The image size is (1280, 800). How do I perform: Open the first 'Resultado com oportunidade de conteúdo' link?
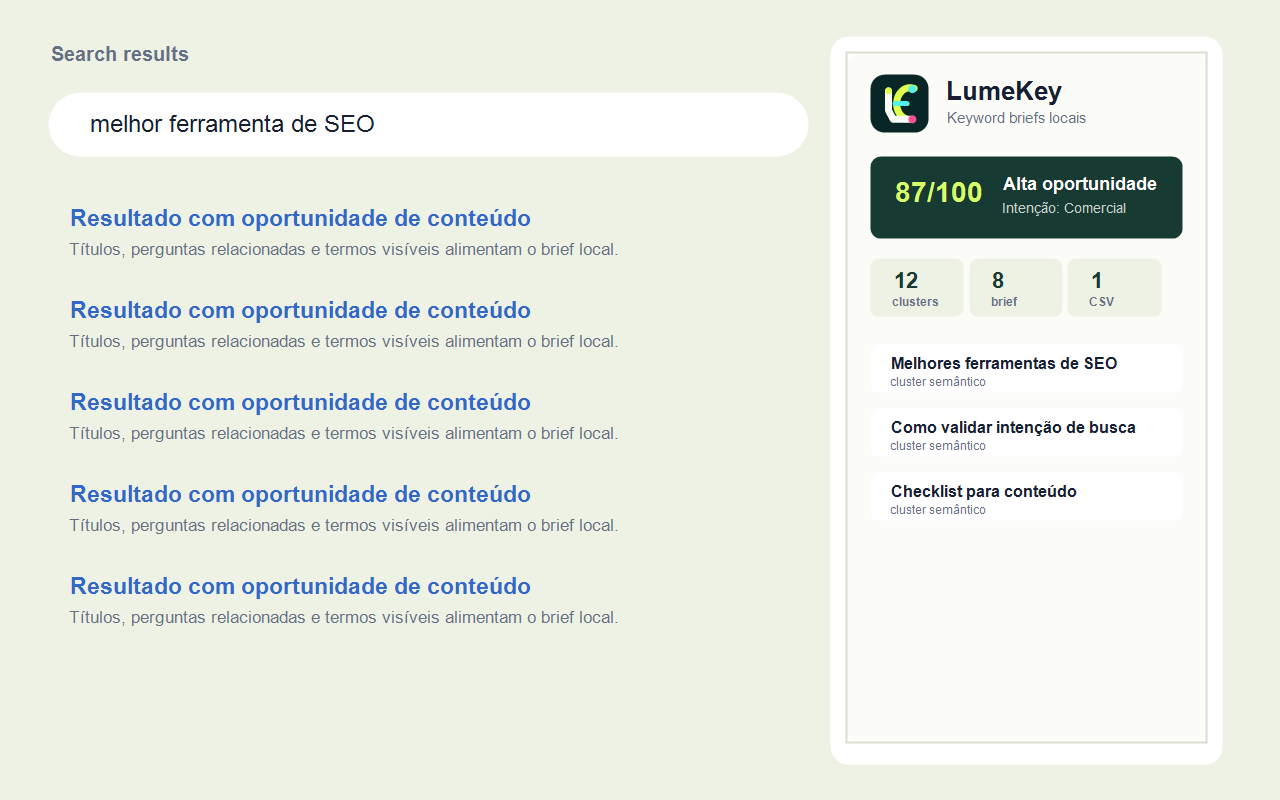coord(300,218)
